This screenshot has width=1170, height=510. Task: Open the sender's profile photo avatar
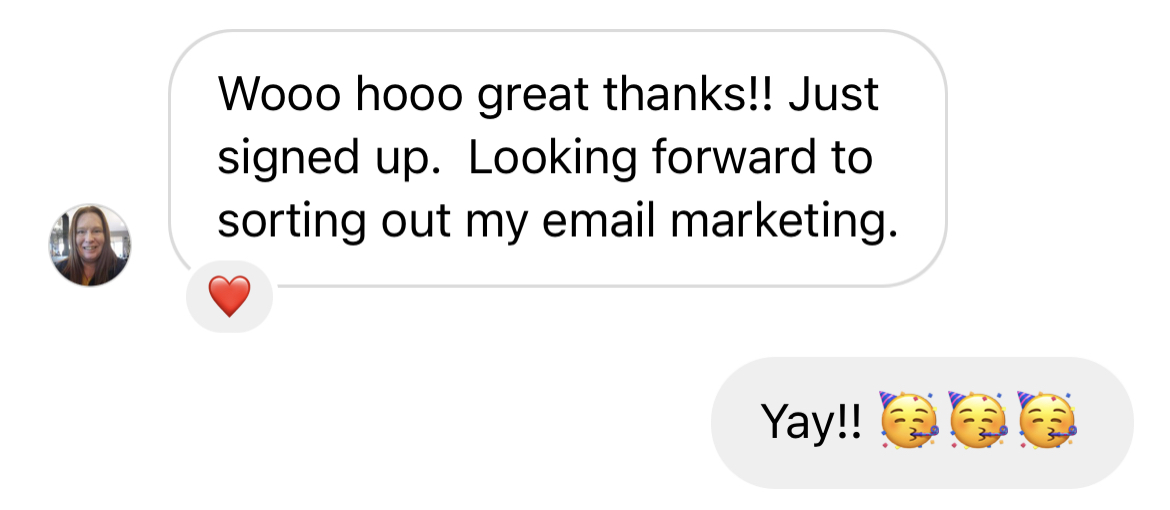click(x=90, y=245)
